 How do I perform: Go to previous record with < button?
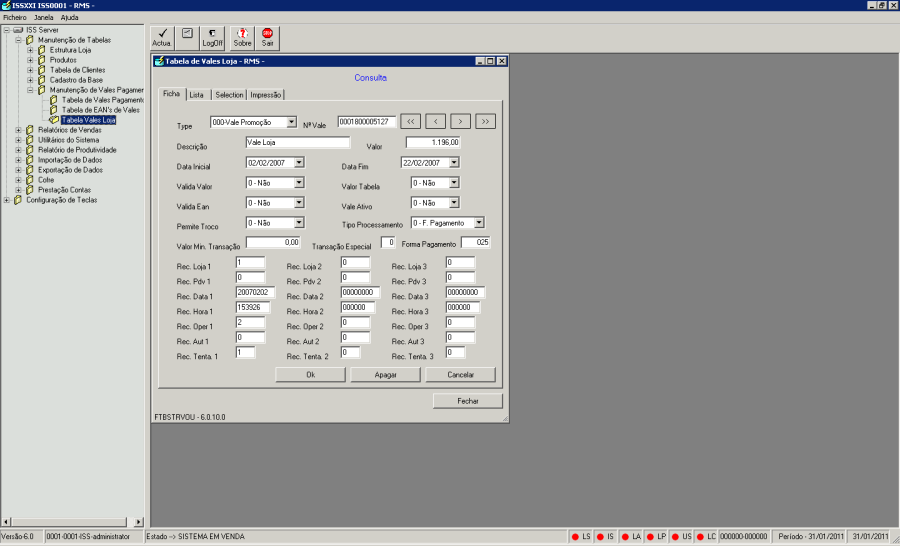pyautogui.click(x=435, y=121)
